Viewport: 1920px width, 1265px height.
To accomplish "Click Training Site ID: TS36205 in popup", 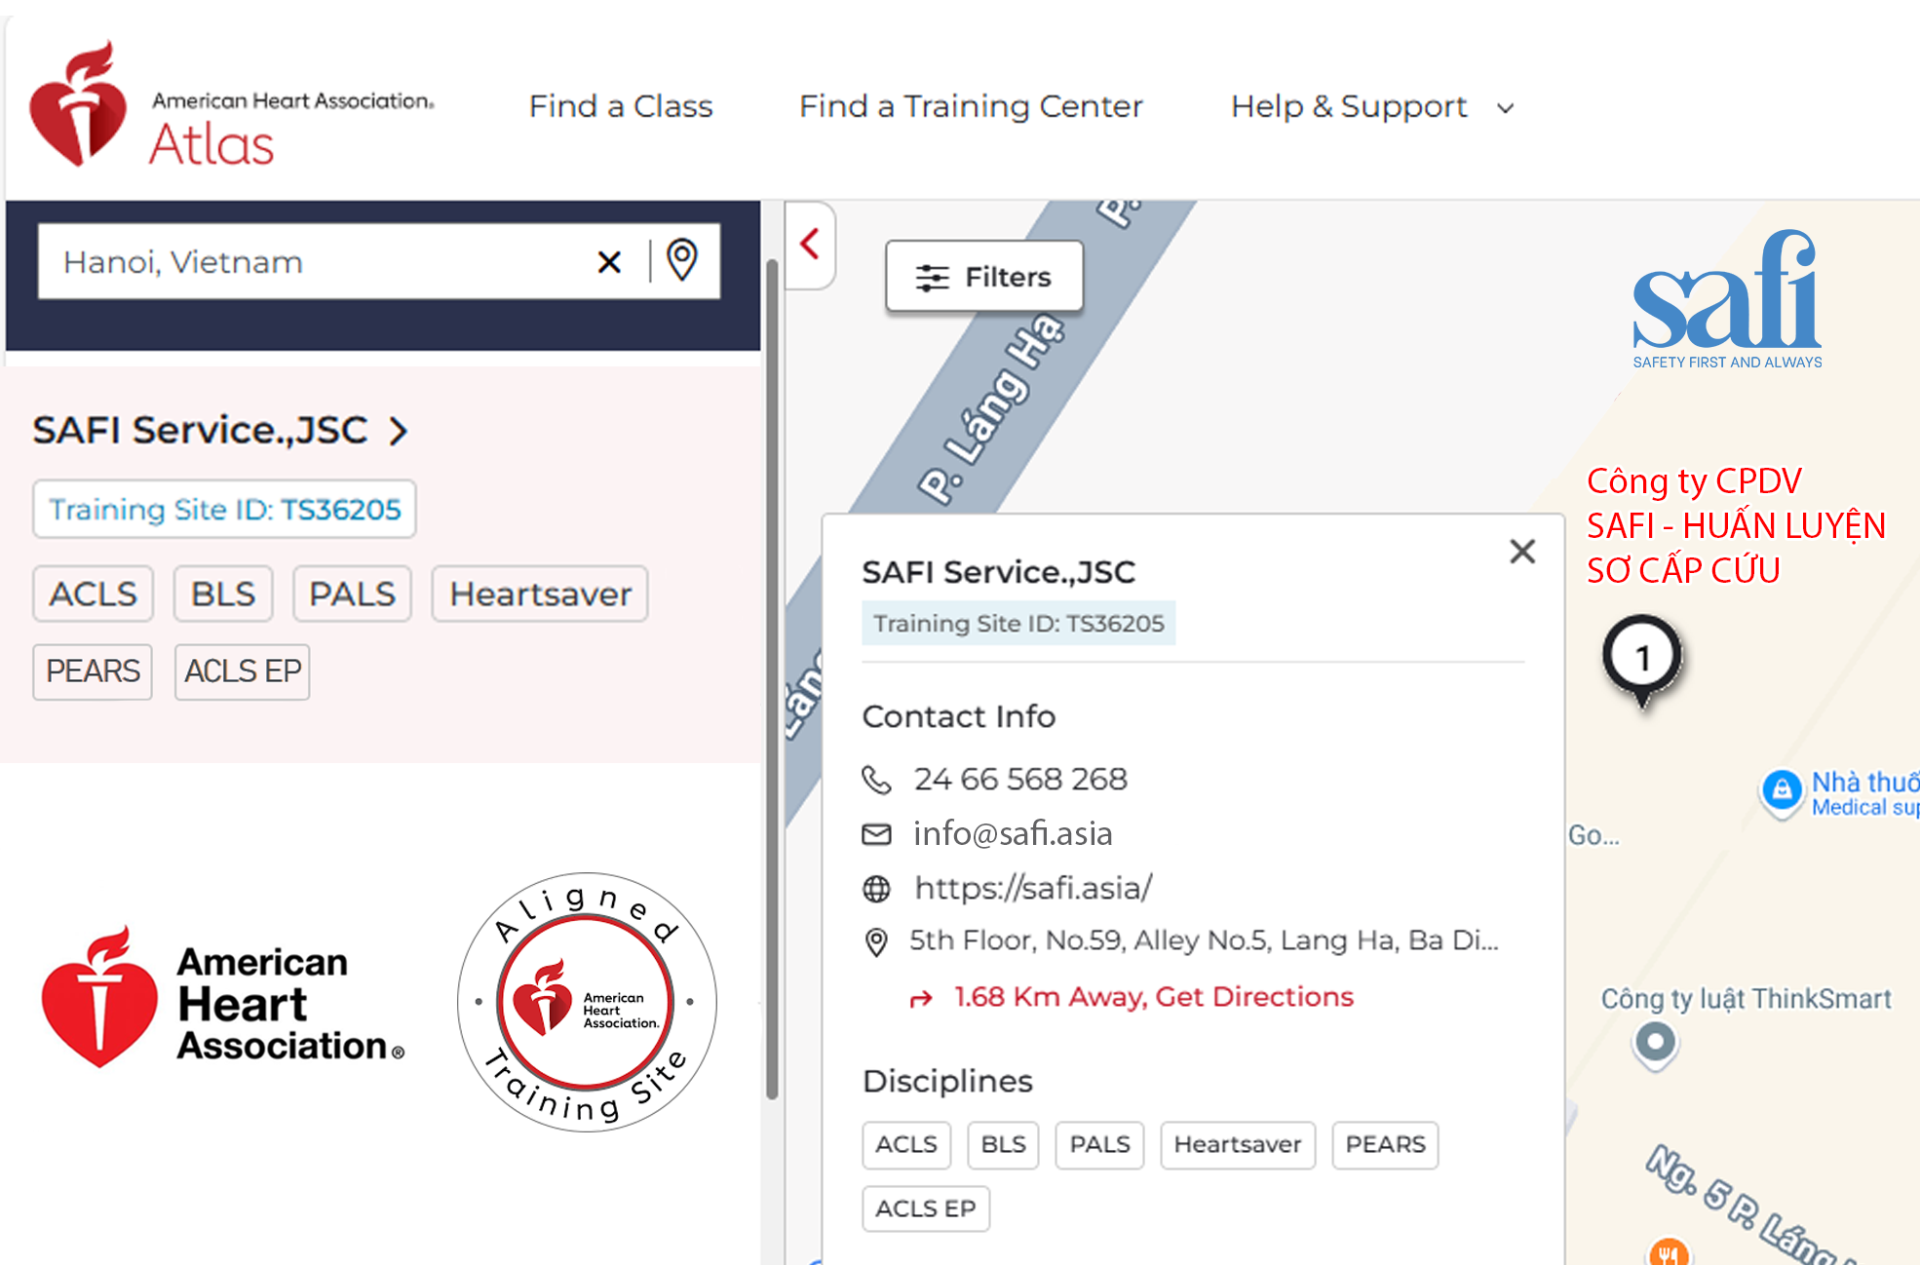I will click(1018, 623).
